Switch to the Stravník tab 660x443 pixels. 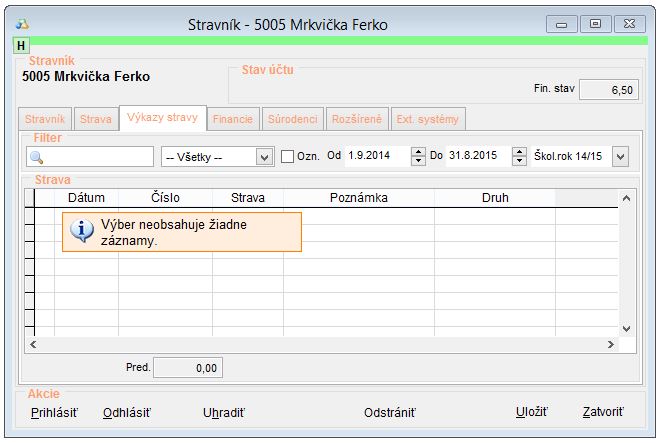coord(44,119)
